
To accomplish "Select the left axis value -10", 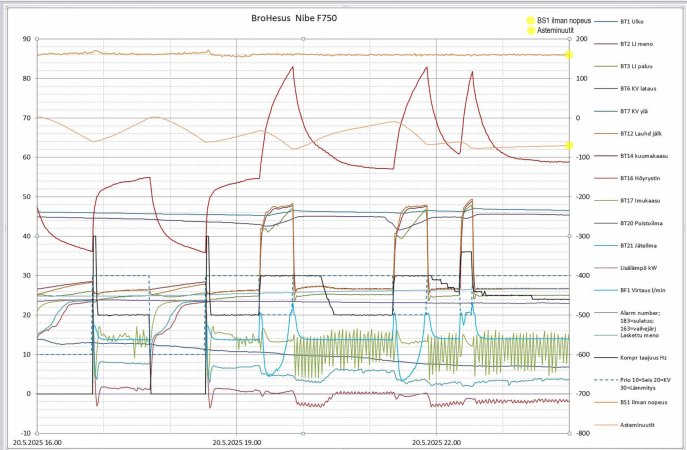I will coord(26,433).
